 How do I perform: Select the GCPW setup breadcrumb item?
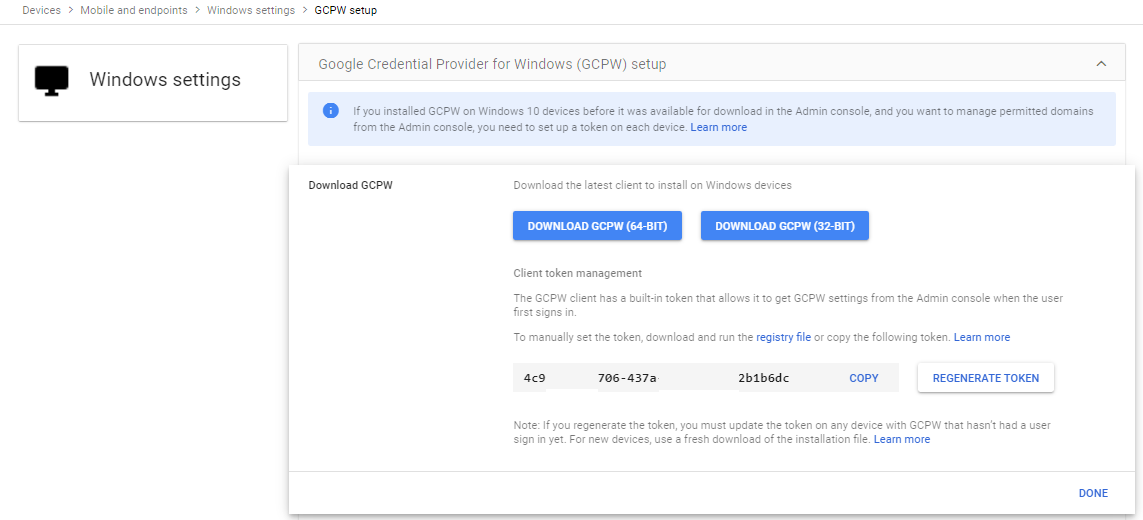(x=346, y=11)
